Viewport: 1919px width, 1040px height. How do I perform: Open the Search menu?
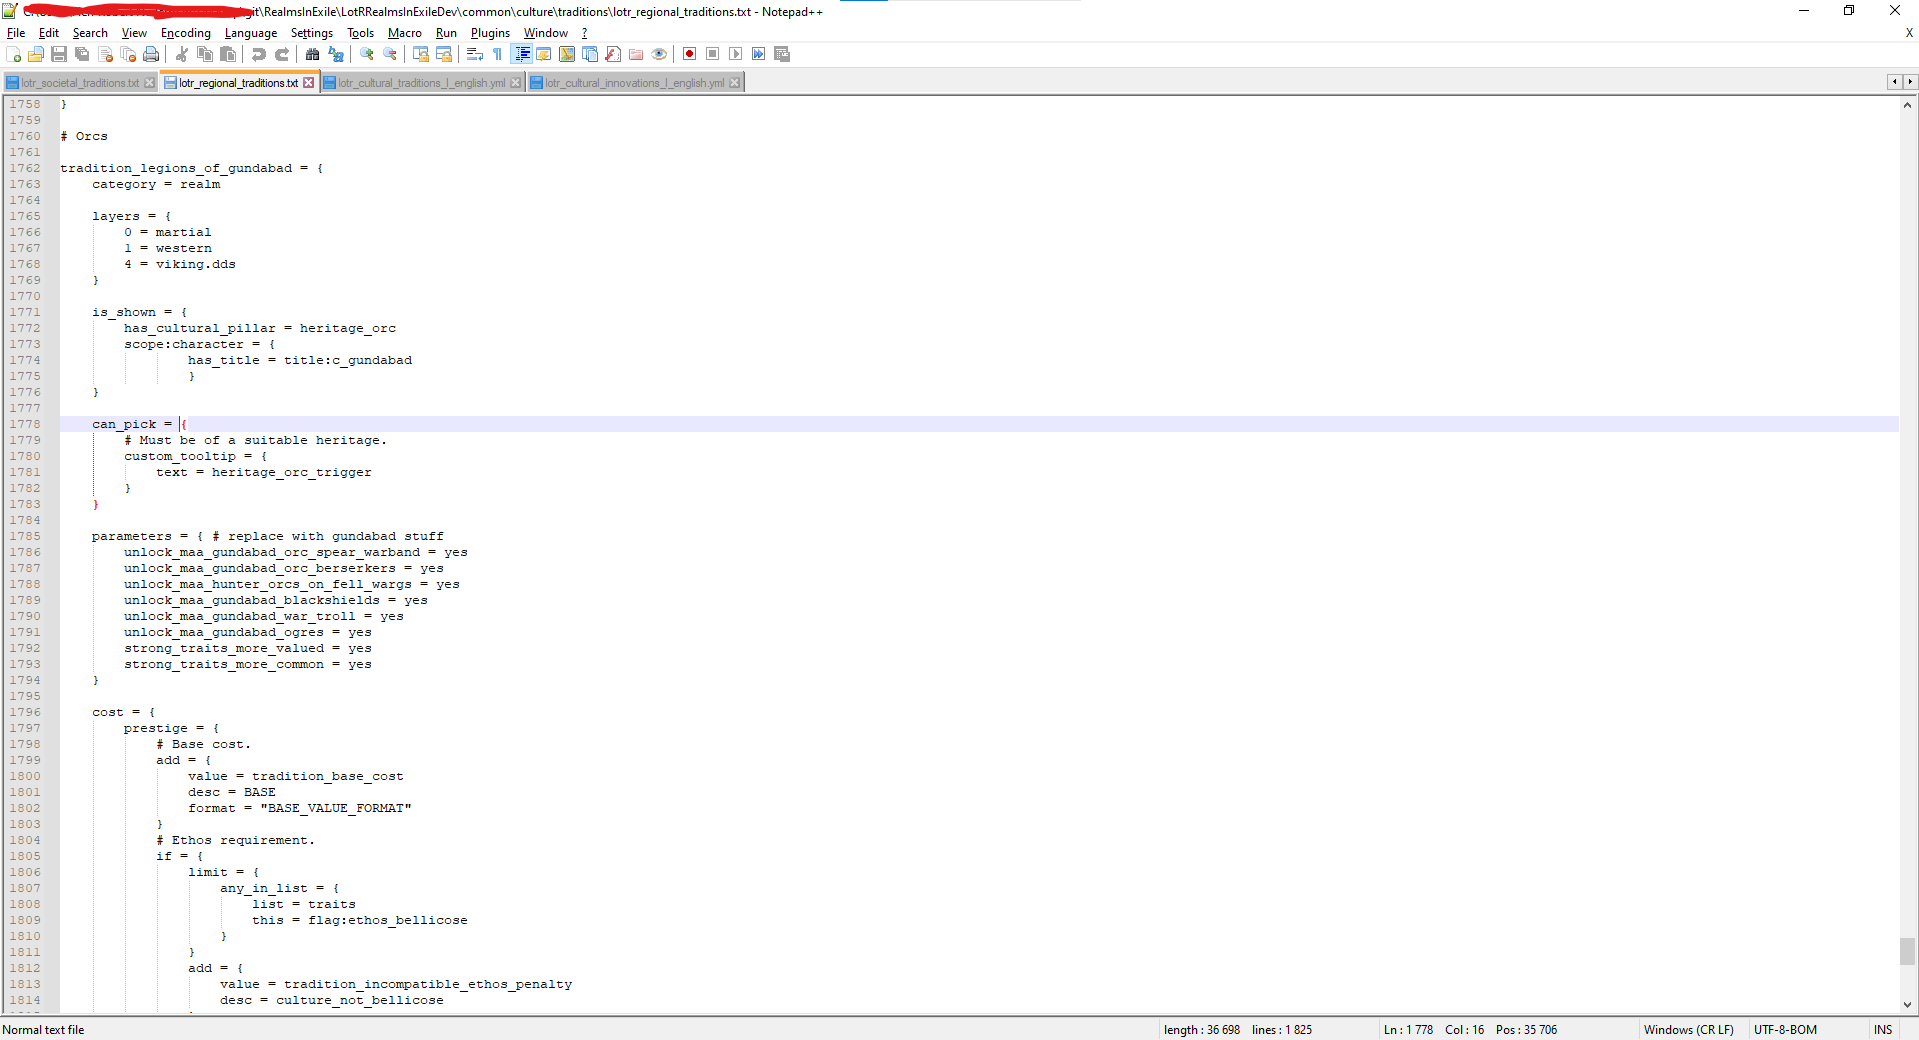tap(90, 33)
